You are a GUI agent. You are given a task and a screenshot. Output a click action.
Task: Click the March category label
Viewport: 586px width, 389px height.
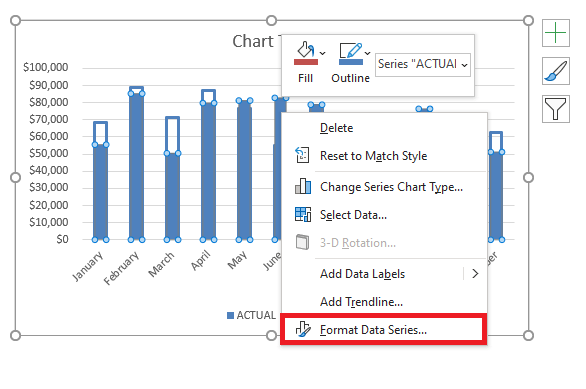click(161, 265)
